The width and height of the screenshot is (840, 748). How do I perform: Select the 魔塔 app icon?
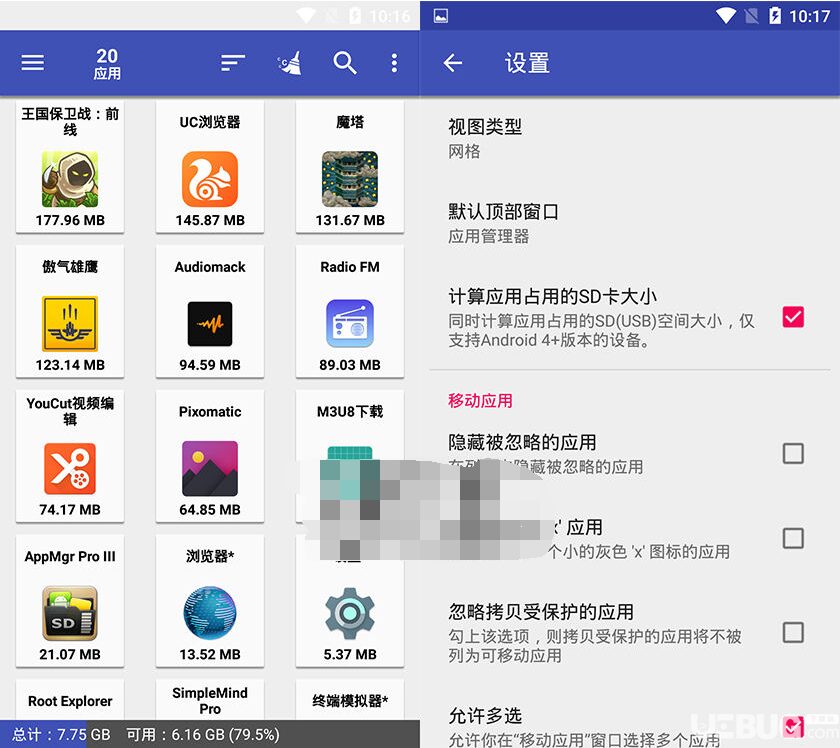pos(350,179)
